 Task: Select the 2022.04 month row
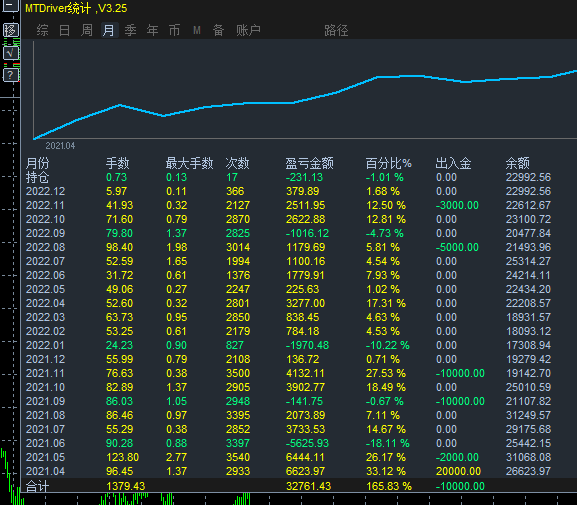289,303
